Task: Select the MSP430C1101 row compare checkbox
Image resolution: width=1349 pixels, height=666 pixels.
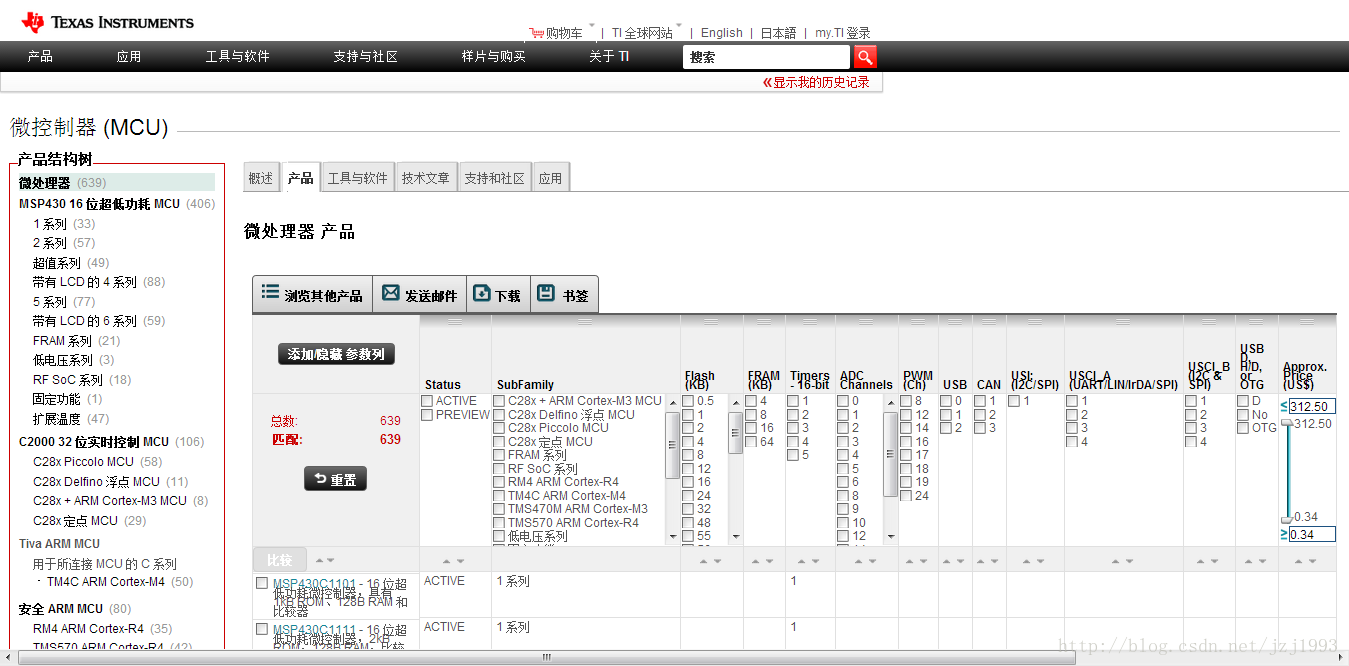Action: click(262, 583)
